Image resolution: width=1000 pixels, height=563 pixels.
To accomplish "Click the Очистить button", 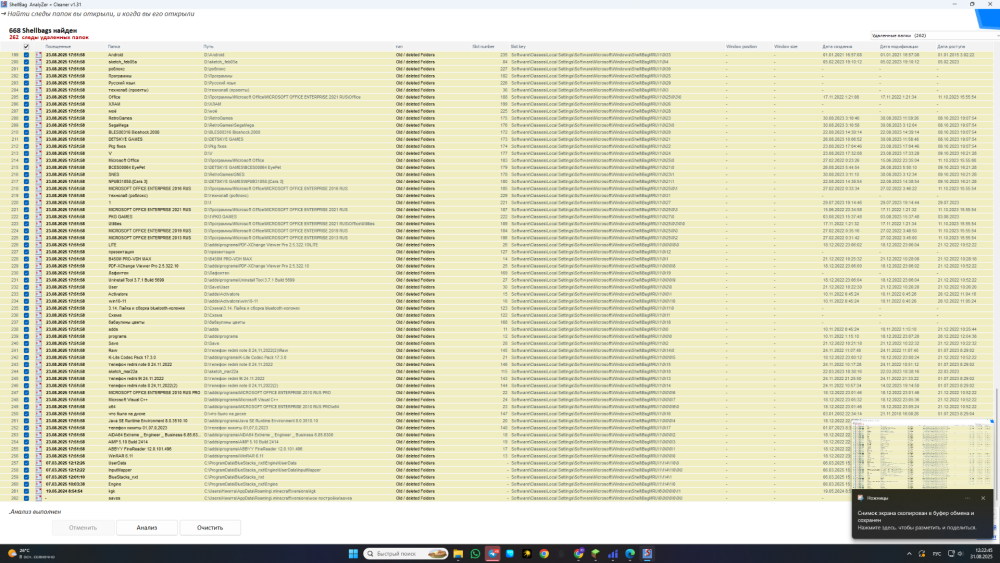I will click(x=210, y=527).
